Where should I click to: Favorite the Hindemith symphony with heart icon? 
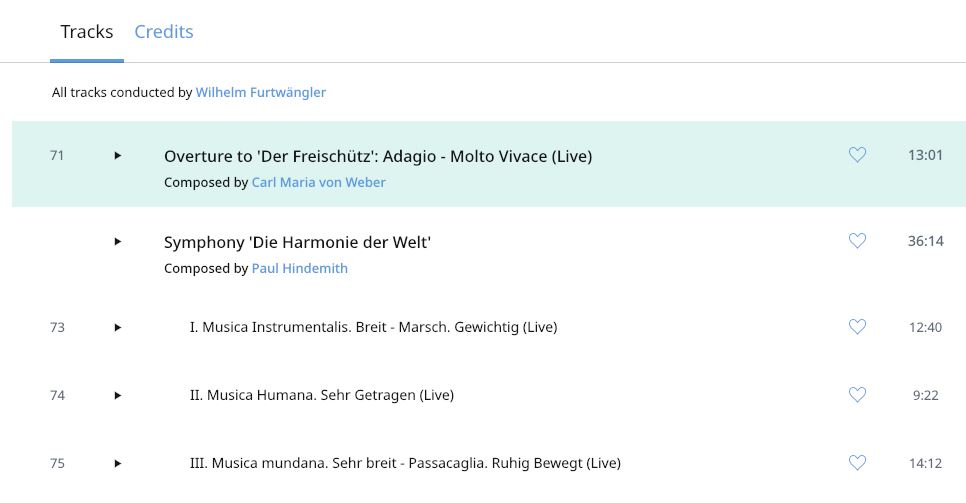tap(858, 240)
